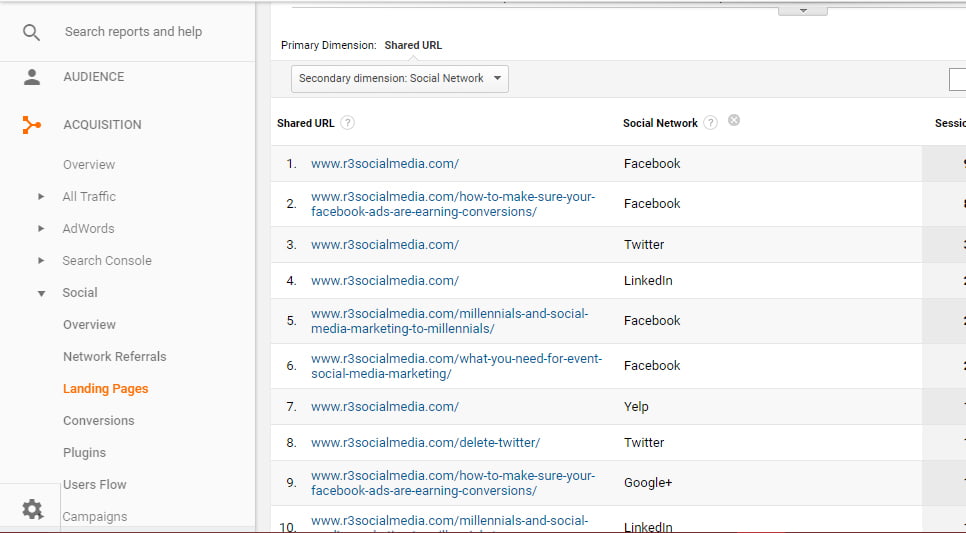966x533 pixels.
Task: Open Plugins report
Action: [x=84, y=453]
